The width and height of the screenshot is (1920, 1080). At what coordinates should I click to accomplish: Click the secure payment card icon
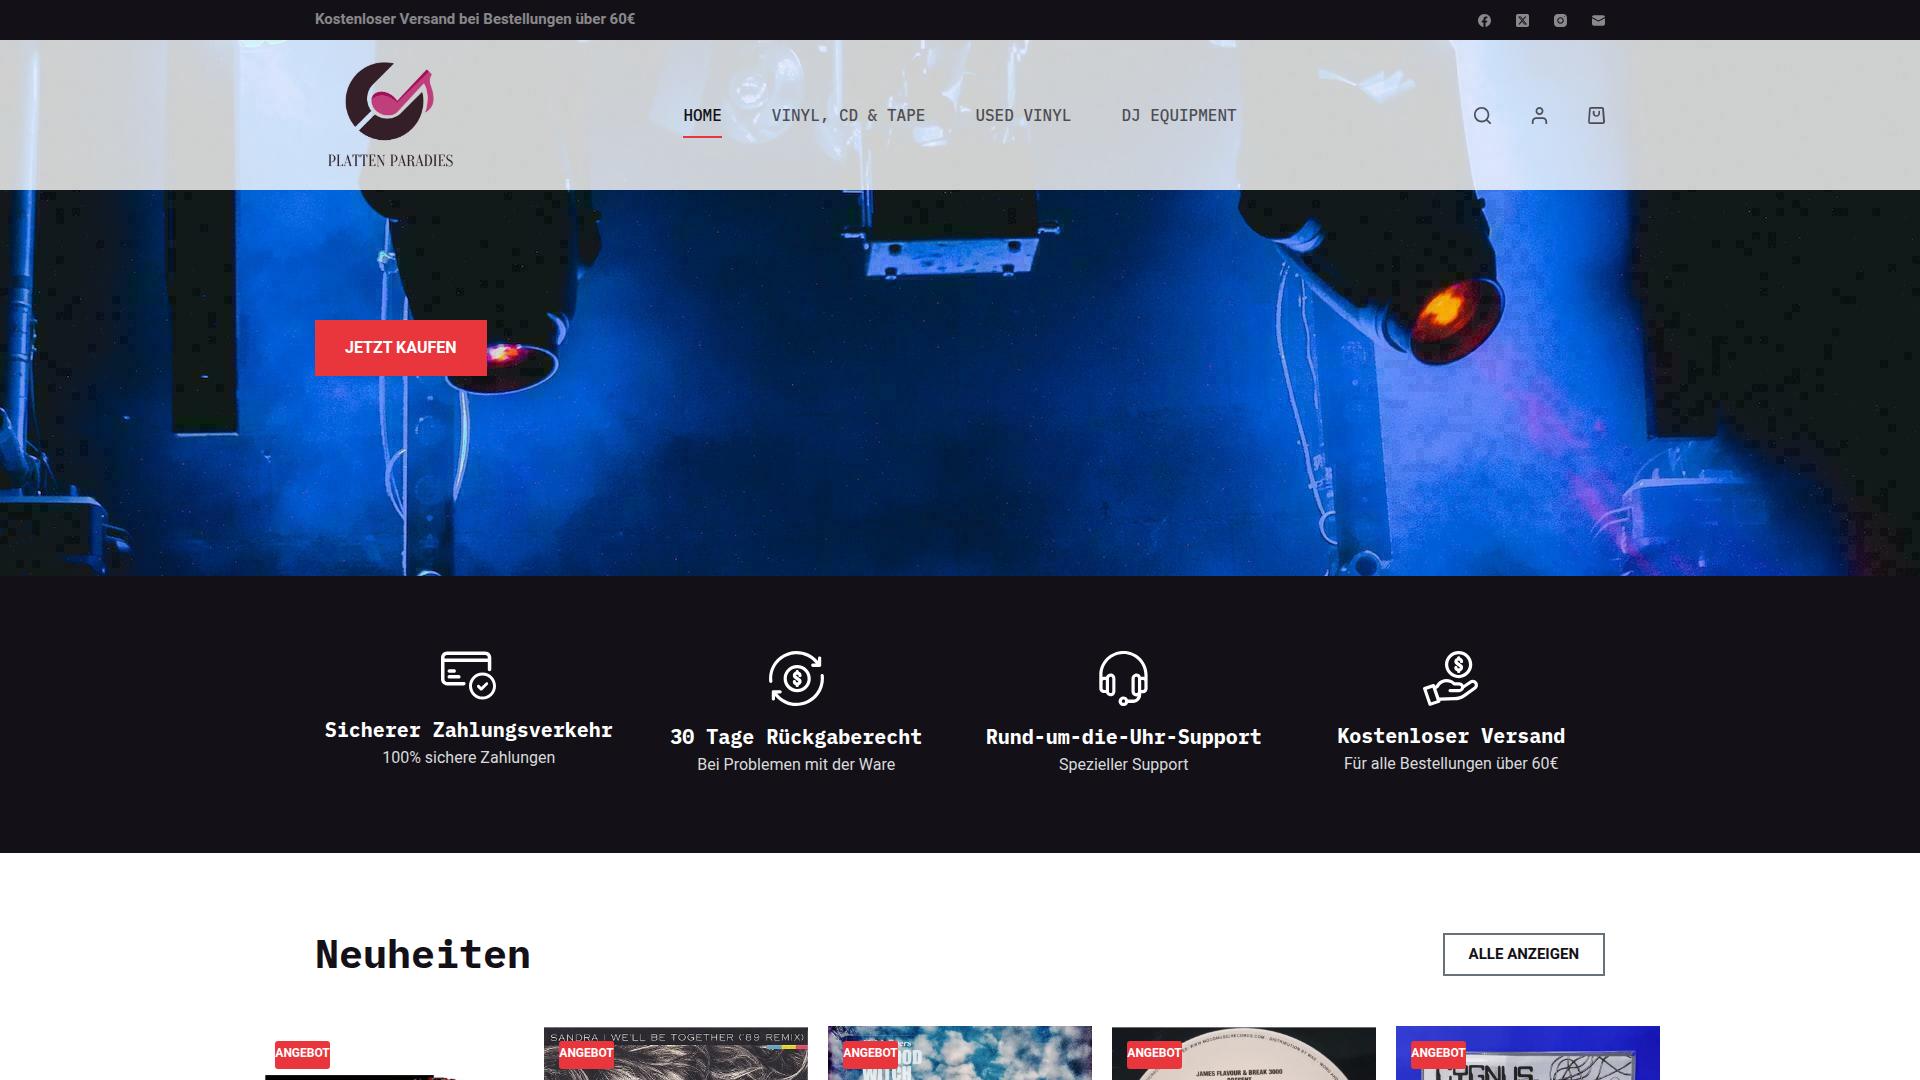click(x=468, y=674)
